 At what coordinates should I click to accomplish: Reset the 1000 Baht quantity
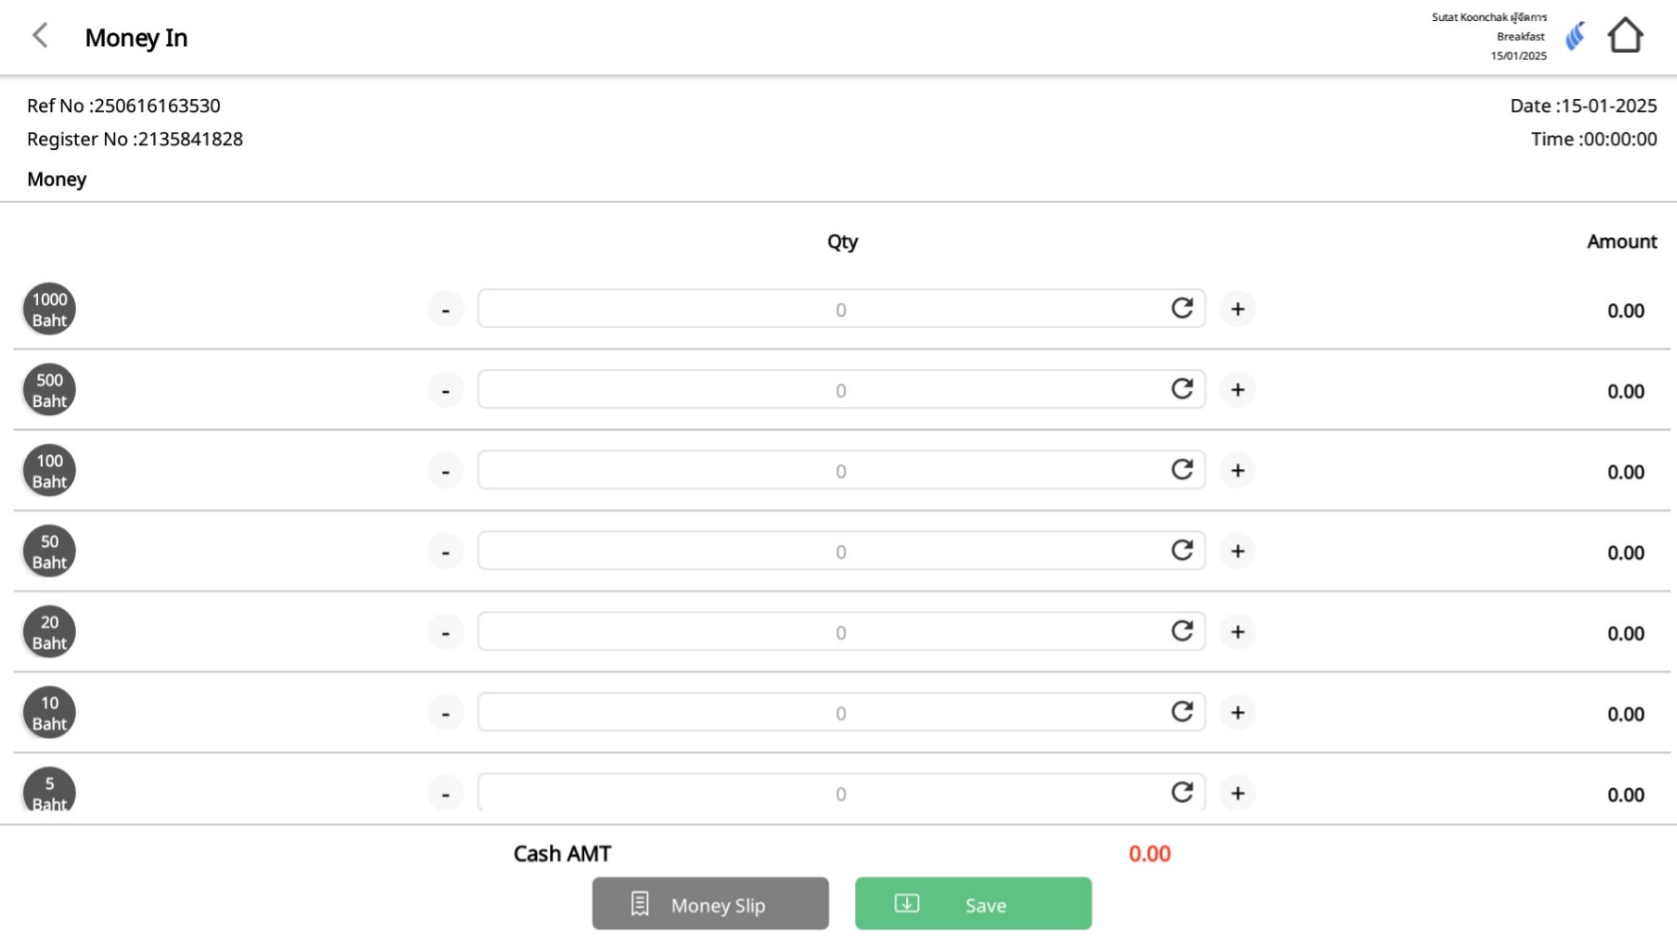point(1182,309)
